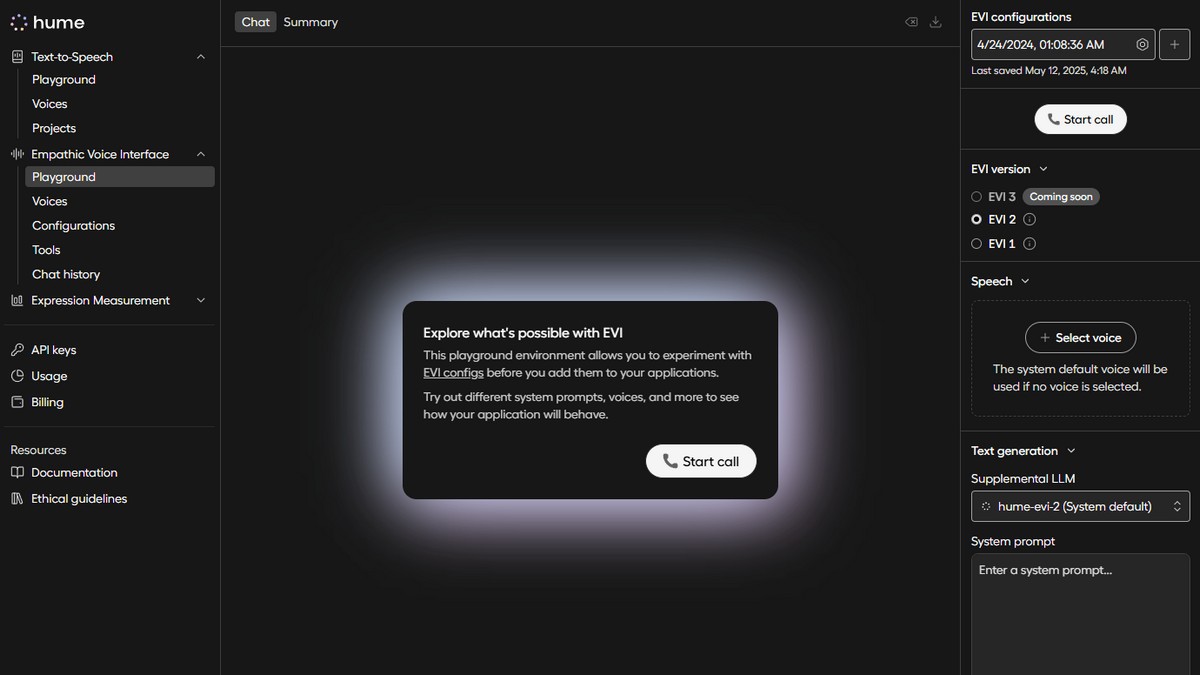
Task: Collapse the Text-to-Speech sidebar section
Action: [201, 57]
